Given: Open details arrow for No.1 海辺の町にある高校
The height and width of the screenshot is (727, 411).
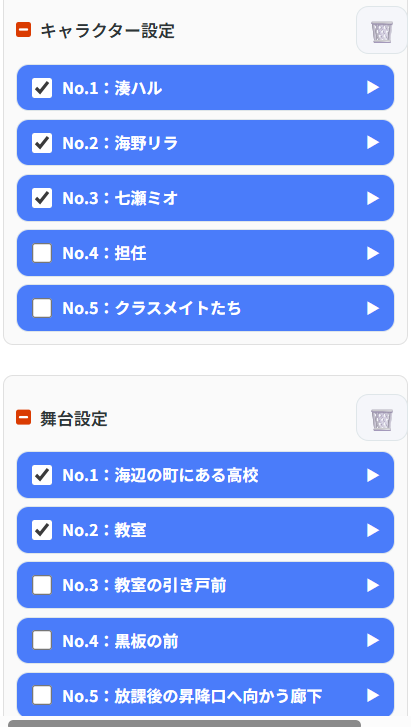Looking at the screenshot, I should coord(373,475).
